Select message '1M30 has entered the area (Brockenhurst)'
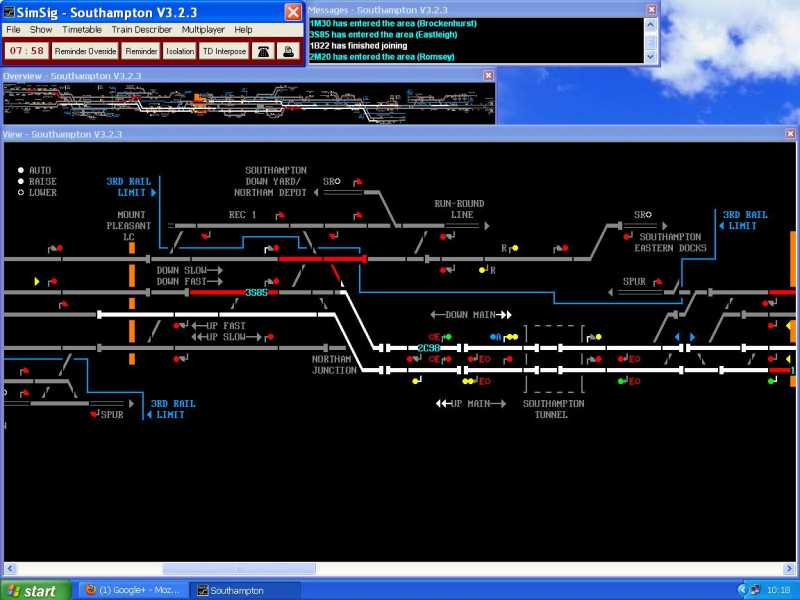 click(x=393, y=23)
